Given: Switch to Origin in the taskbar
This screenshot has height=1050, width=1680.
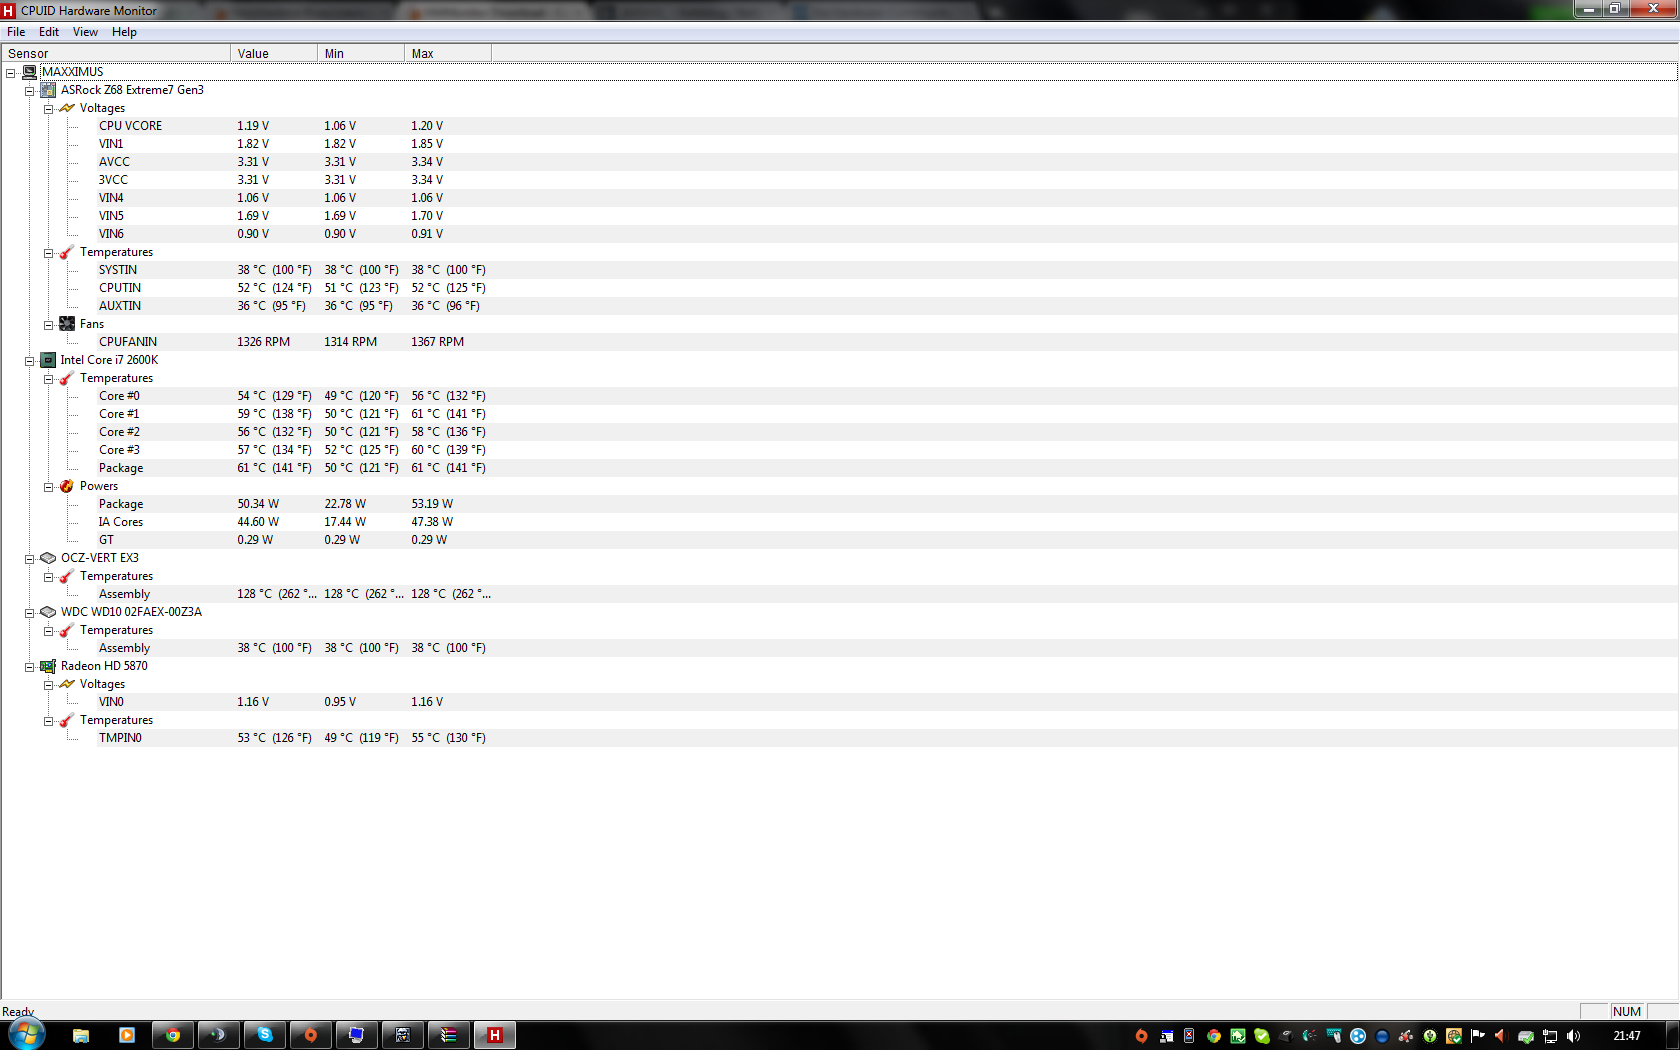Looking at the screenshot, I should tap(311, 1035).
